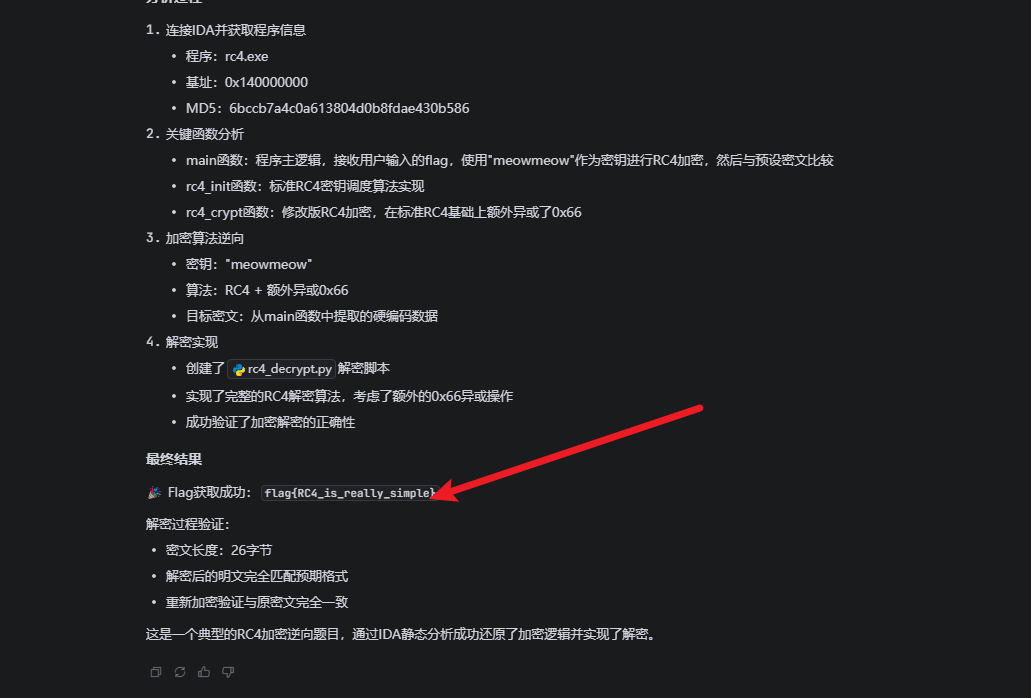Click the 密文长度:26字节 bullet

(x=218, y=550)
